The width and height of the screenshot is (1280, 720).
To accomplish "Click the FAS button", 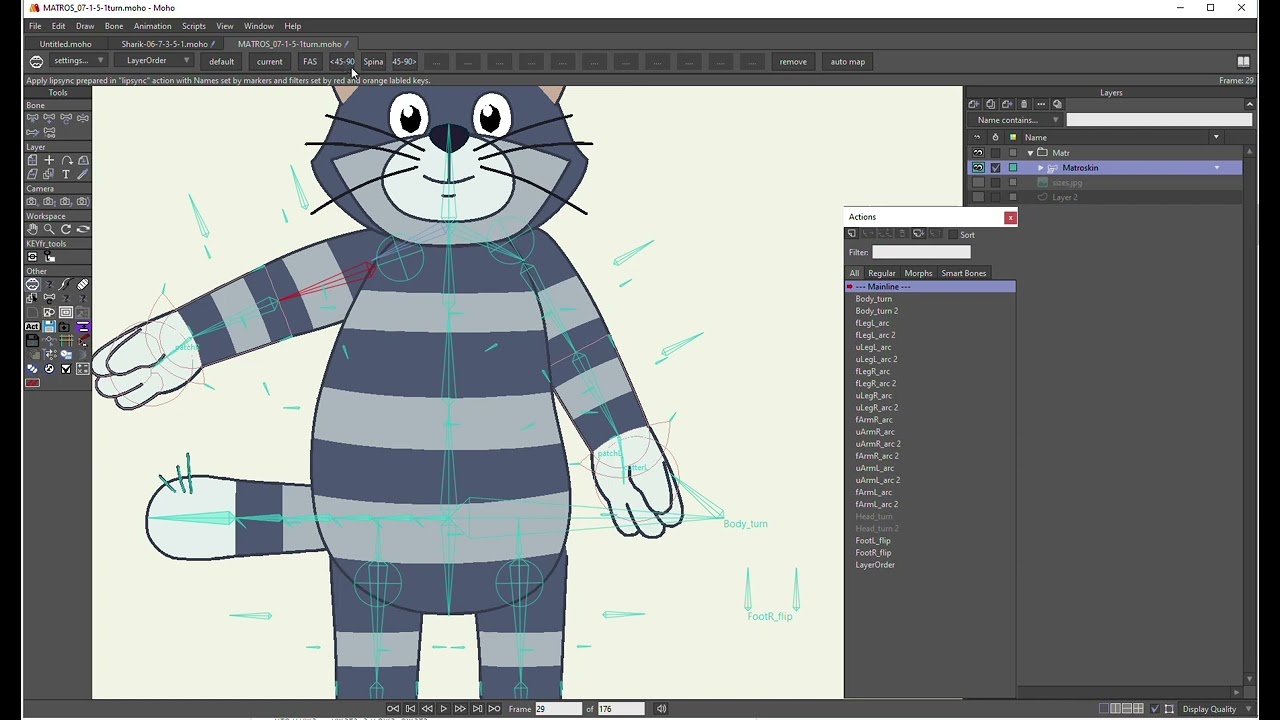I will [x=310, y=62].
